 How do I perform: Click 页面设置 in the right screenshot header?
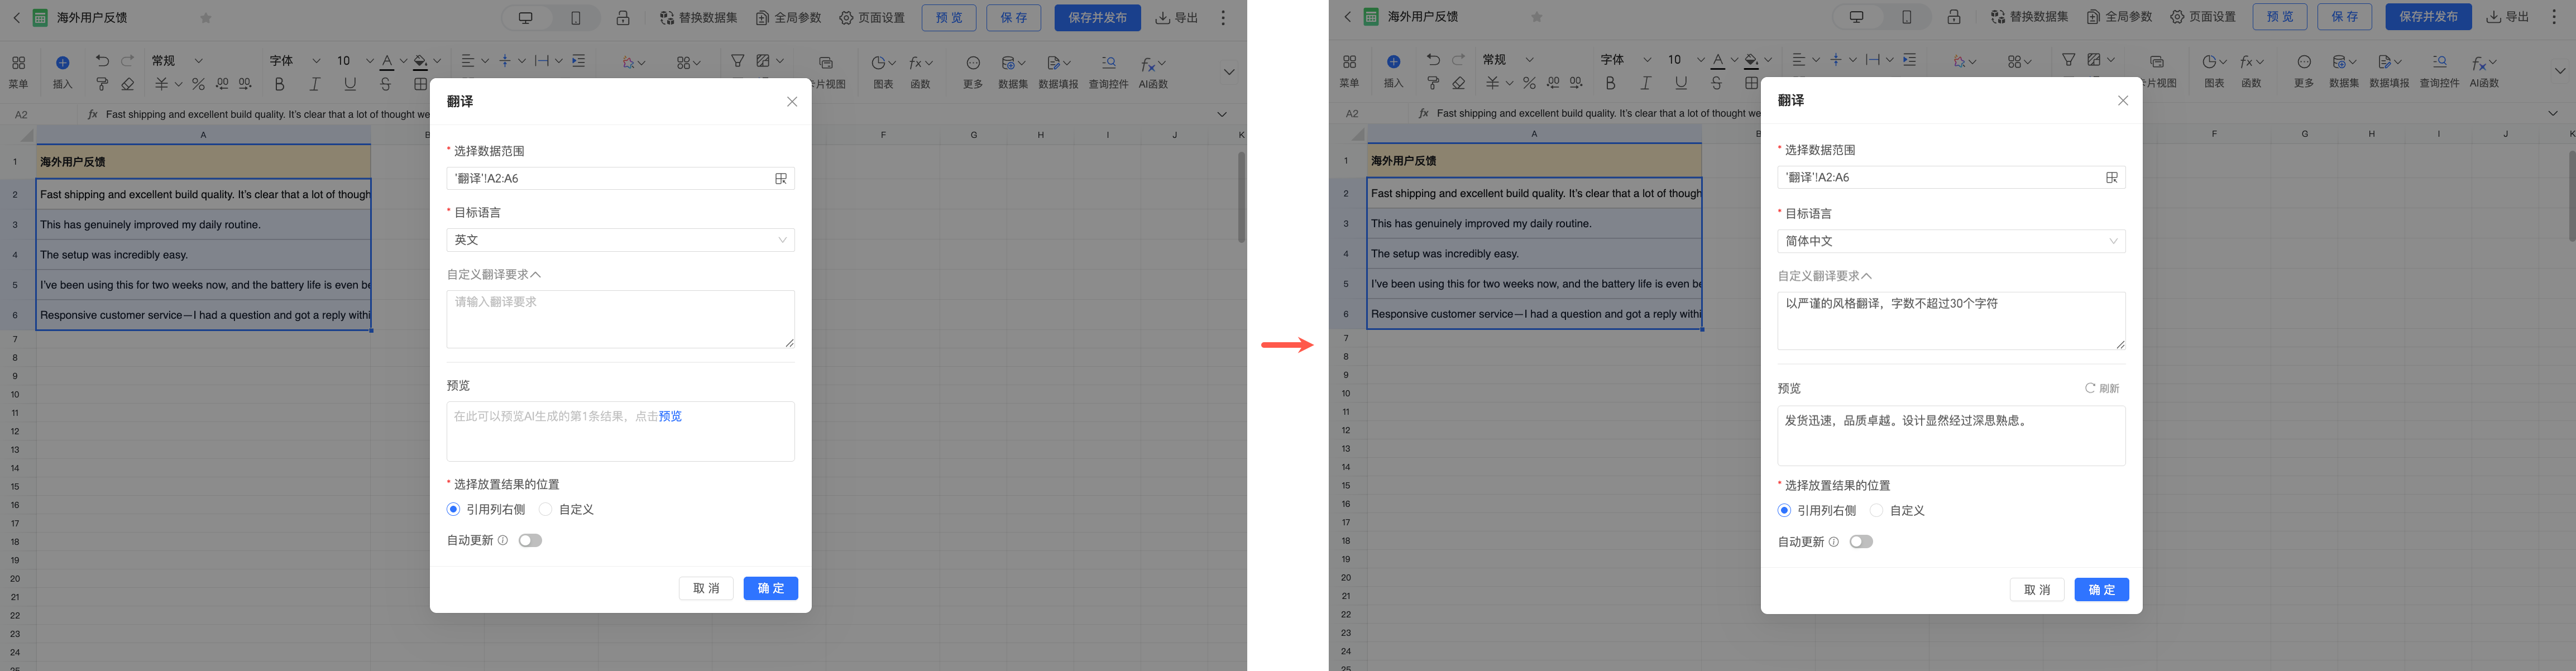(2202, 17)
